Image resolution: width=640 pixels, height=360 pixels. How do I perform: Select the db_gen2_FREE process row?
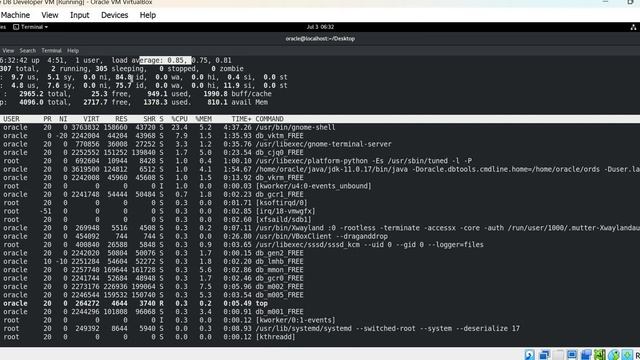320,253
